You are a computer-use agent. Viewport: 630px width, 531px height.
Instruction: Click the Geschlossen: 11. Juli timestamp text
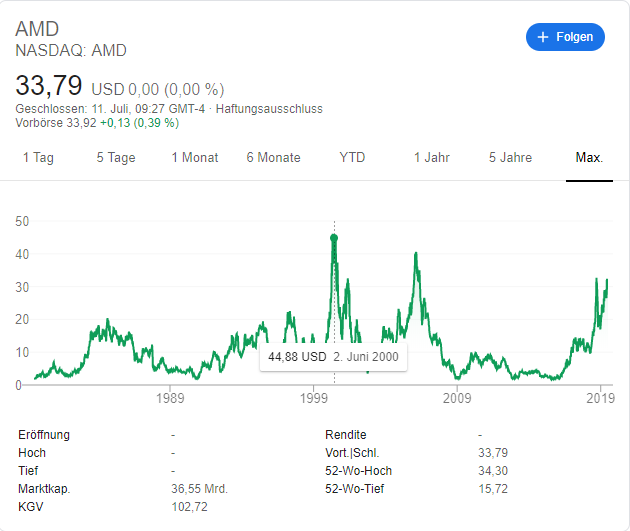110,109
